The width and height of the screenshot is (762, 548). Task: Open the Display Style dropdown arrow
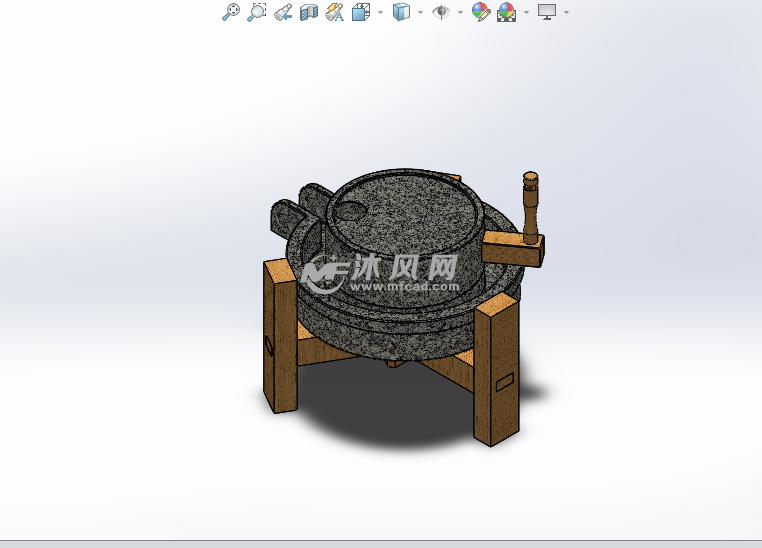(x=420, y=13)
